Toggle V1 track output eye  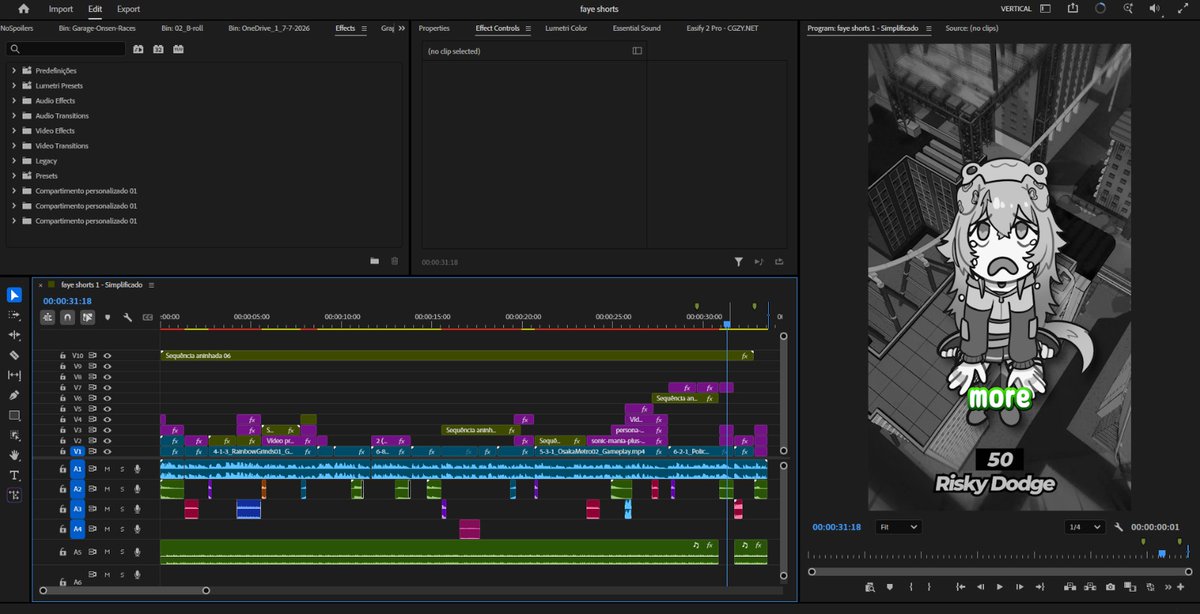pos(107,451)
